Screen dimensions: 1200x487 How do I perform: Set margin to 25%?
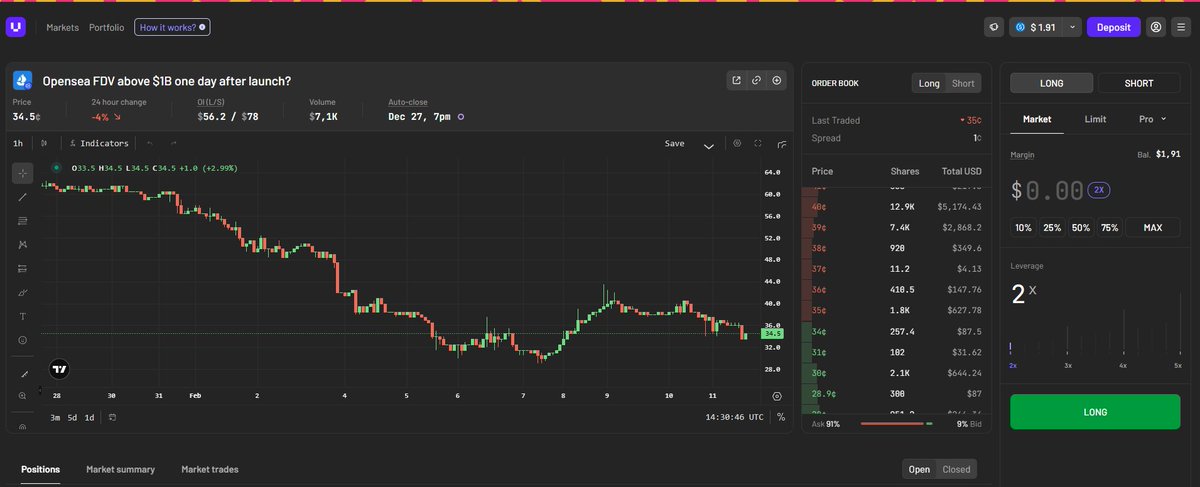pos(1052,228)
